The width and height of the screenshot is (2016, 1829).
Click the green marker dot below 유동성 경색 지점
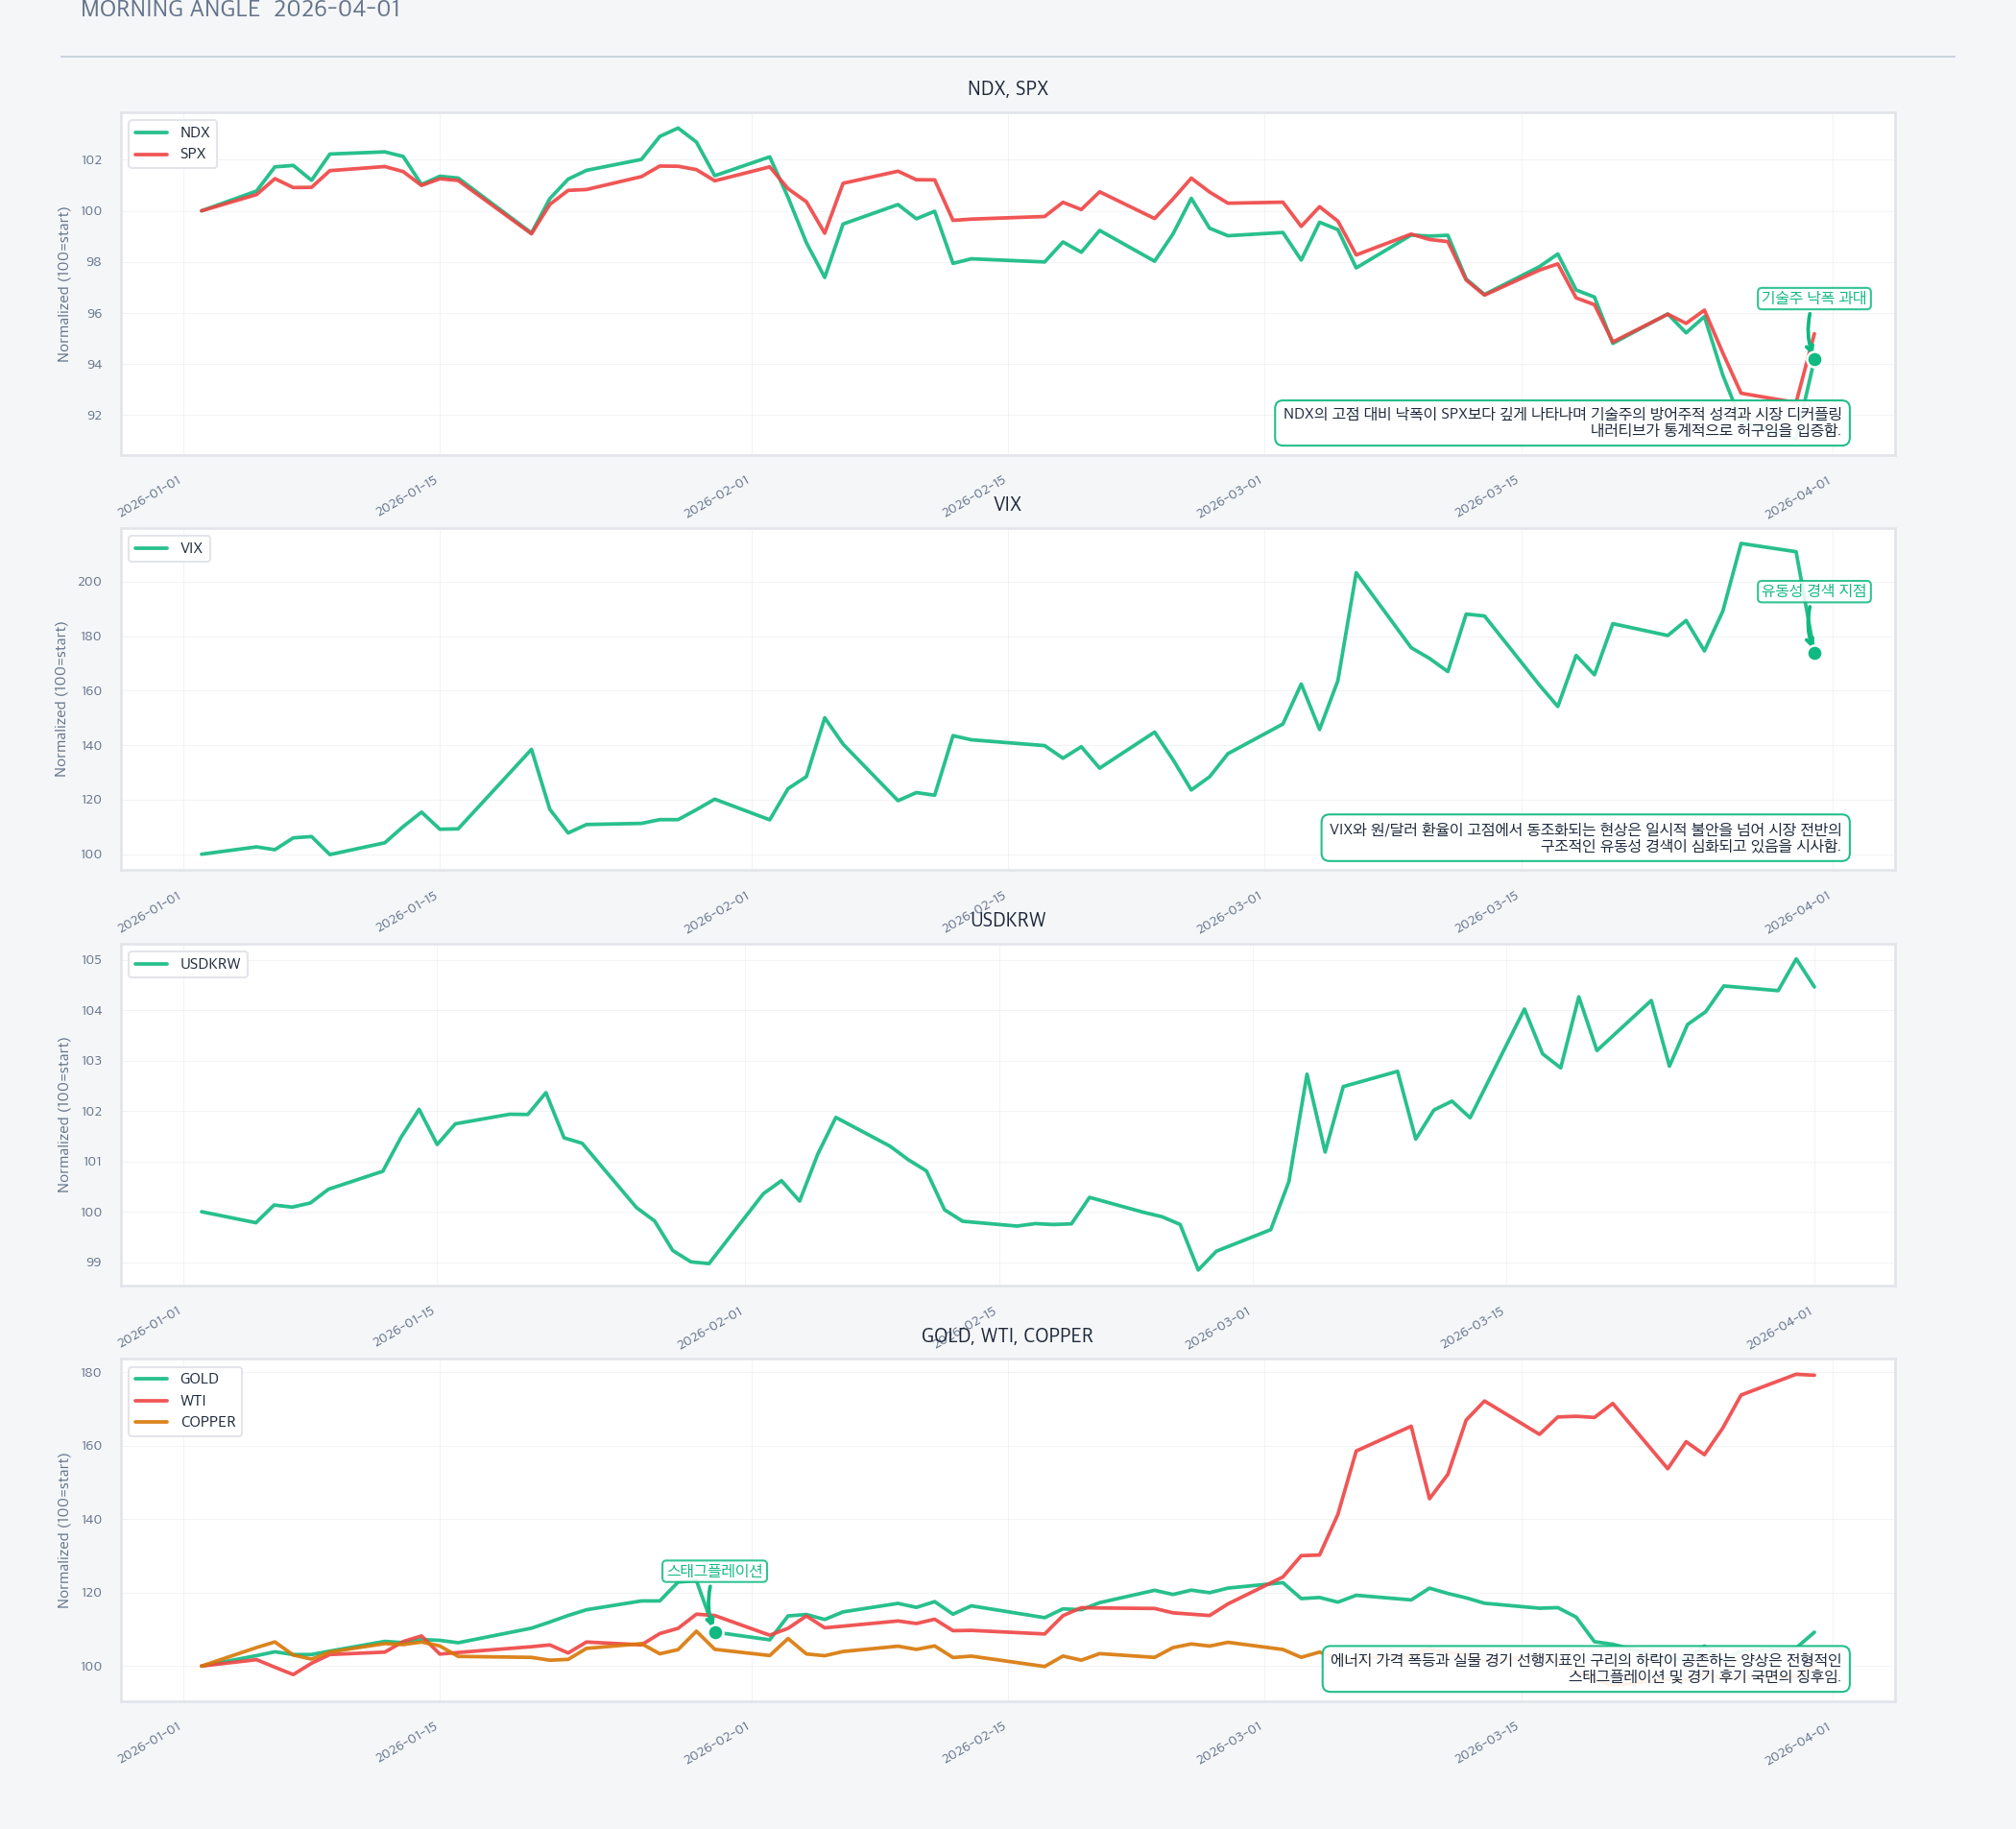pyautogui.click(x=1814, y=653)
